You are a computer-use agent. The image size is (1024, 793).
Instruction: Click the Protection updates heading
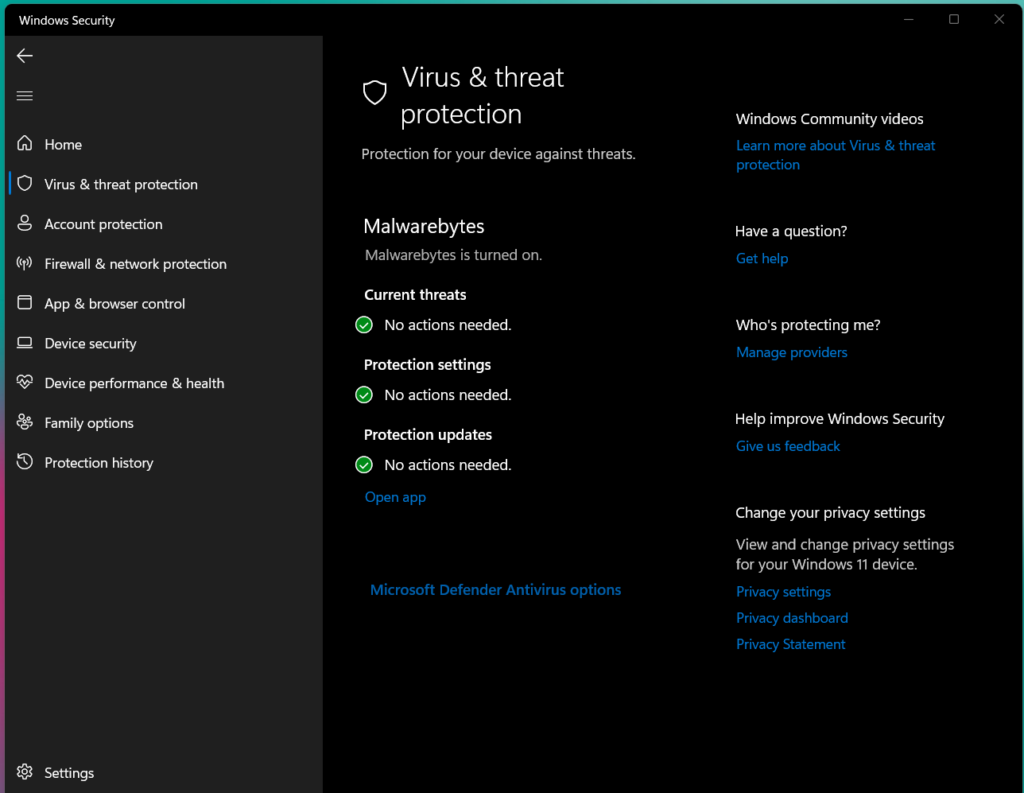point(428,434)
